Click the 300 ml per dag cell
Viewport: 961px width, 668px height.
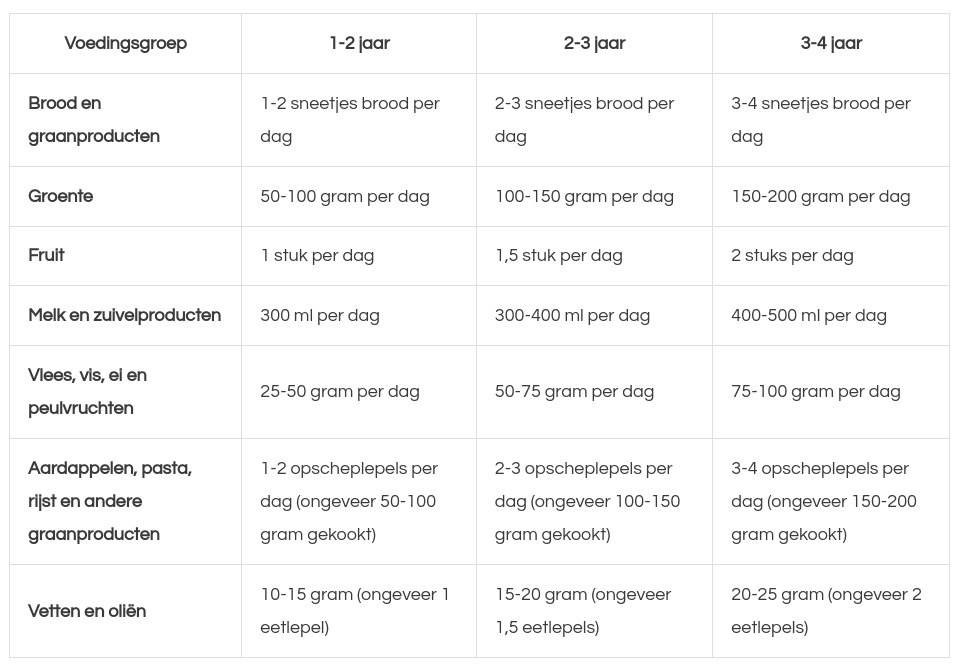(x=320, y=315)
